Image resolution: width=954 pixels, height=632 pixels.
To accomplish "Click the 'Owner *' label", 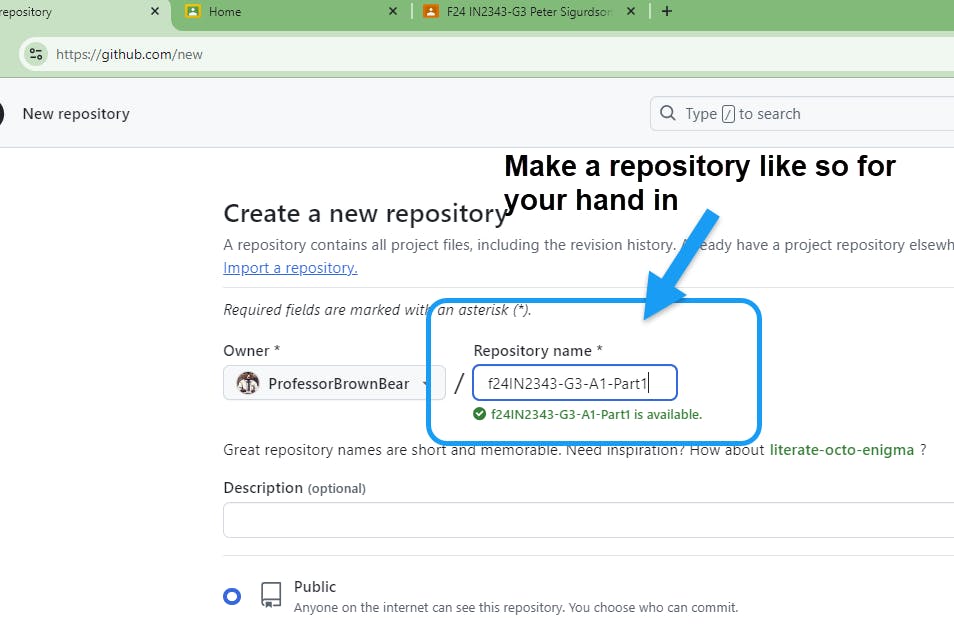I will tap(251, 351).
